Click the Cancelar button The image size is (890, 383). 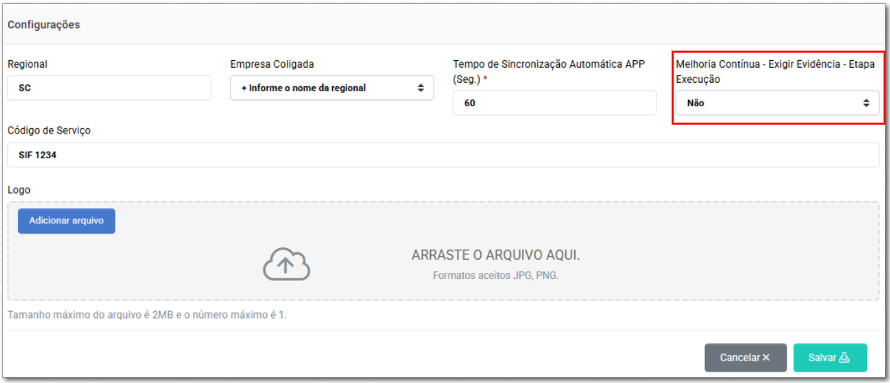pyautogui.click(x=745, y=357)
